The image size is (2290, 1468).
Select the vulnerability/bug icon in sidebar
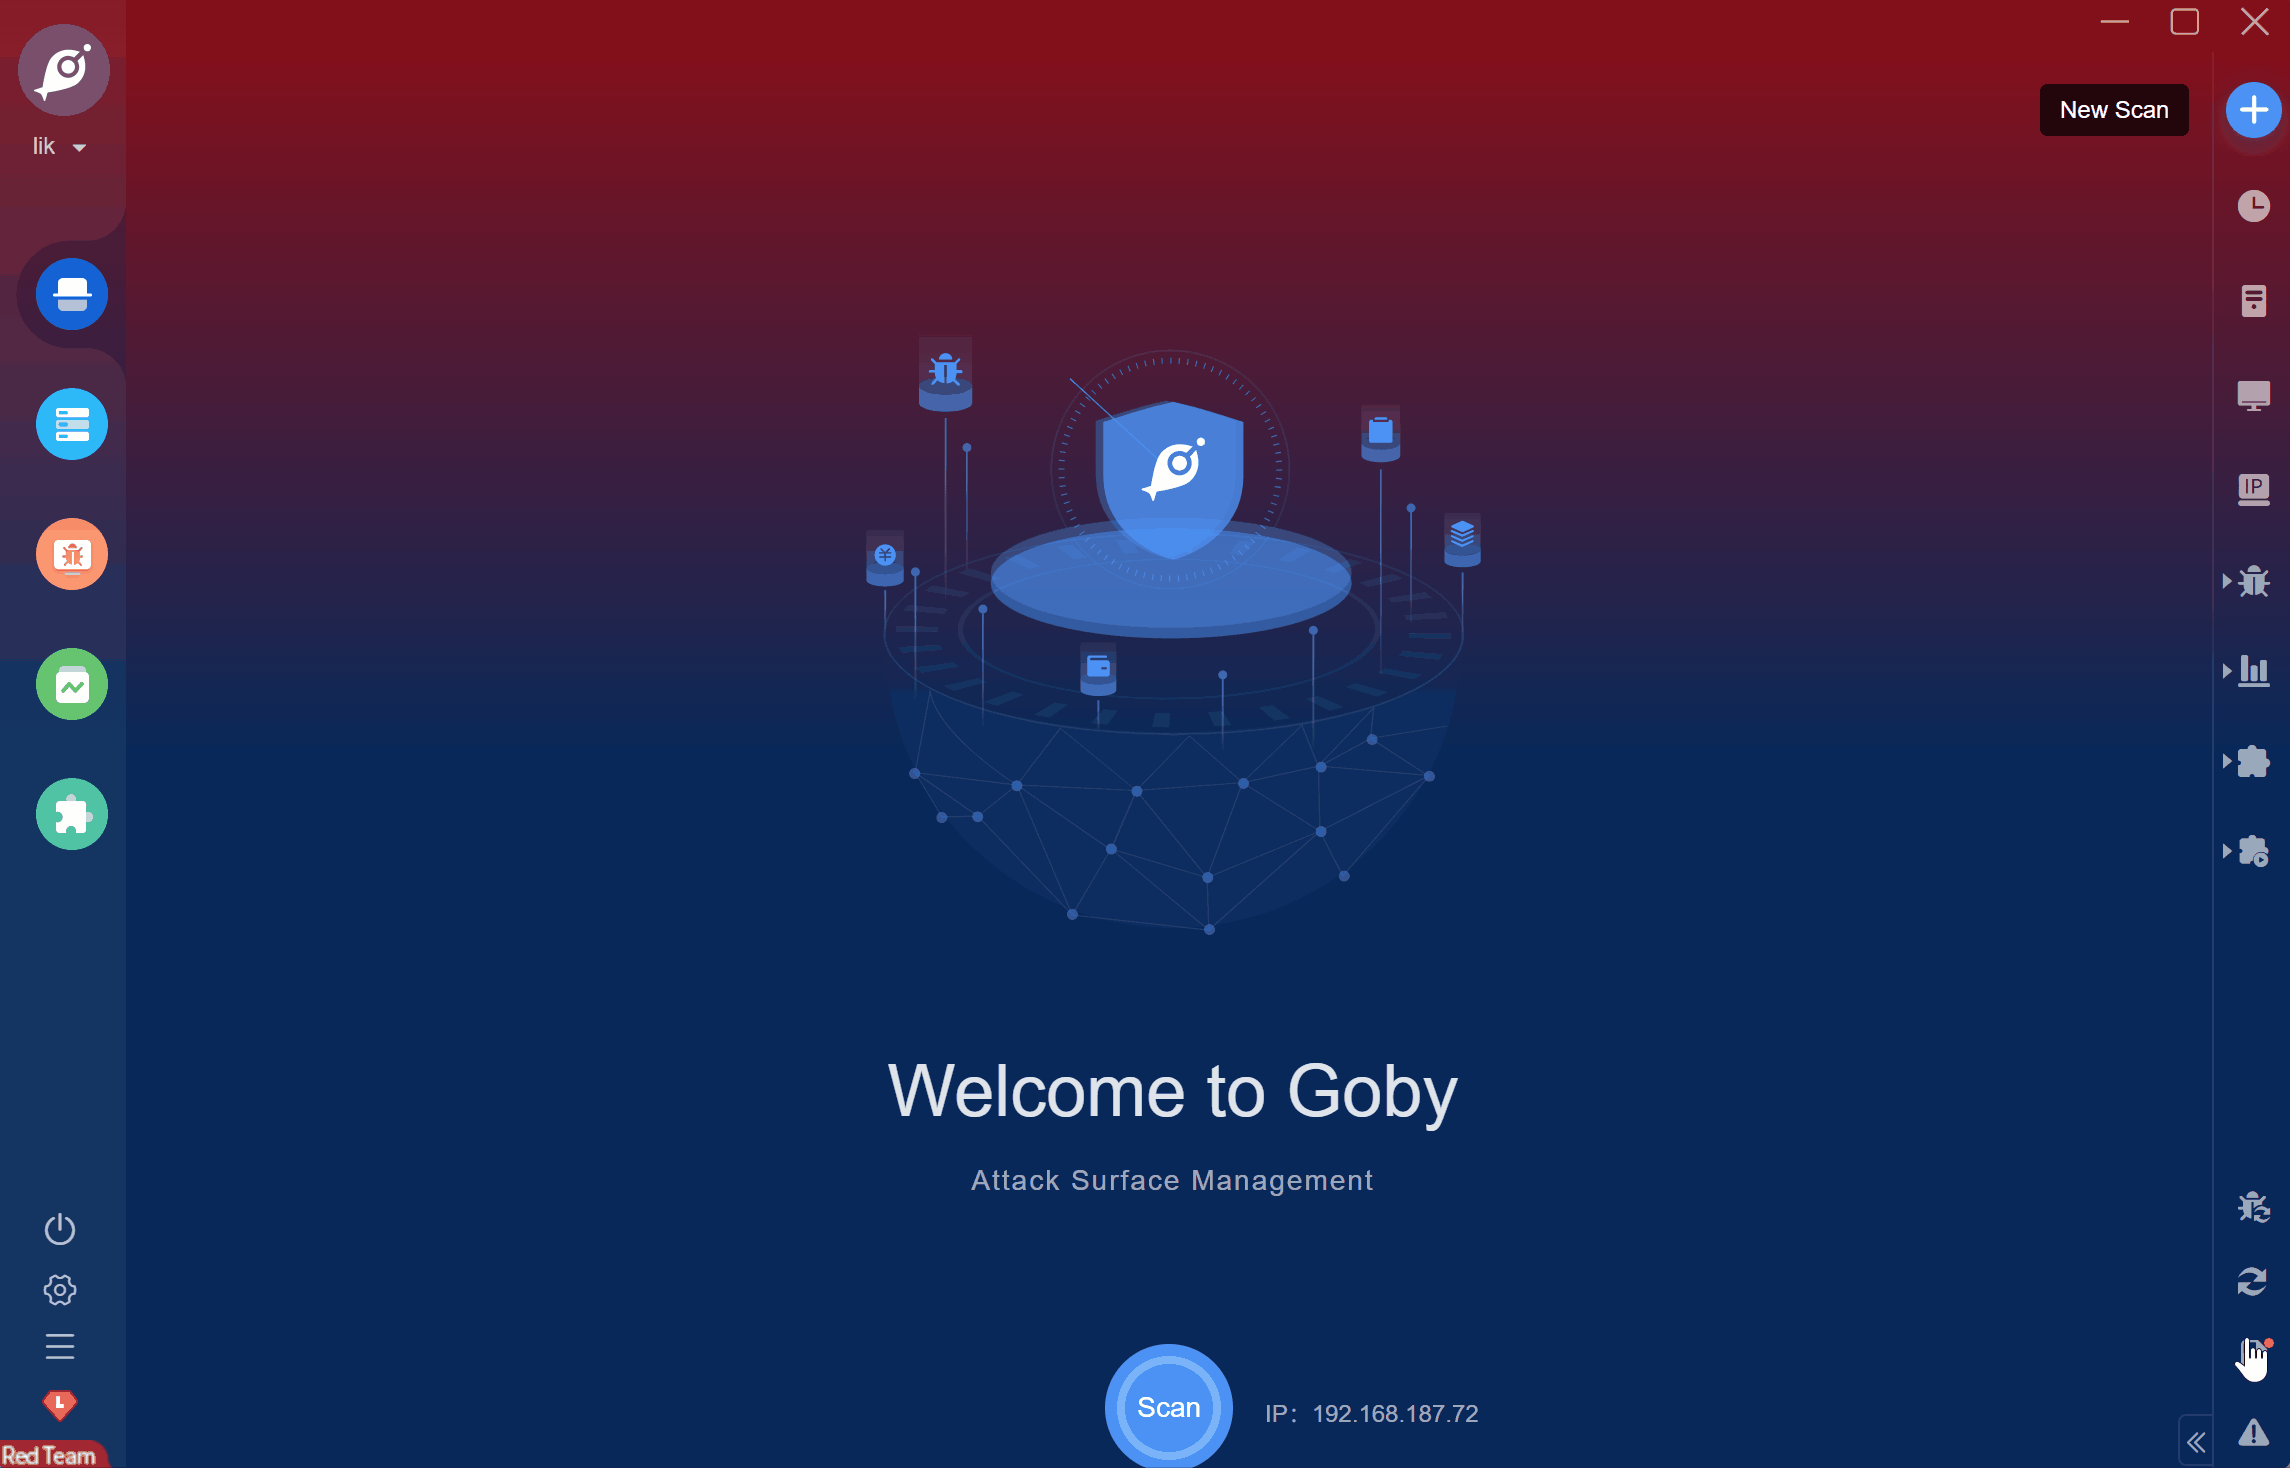(72, 550)
